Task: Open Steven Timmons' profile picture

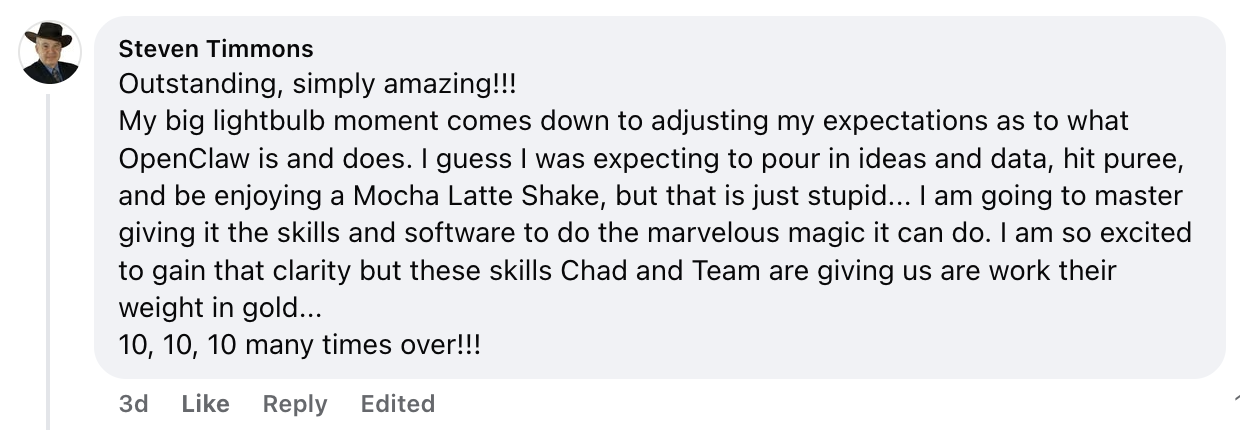Action: click(50, 53)
